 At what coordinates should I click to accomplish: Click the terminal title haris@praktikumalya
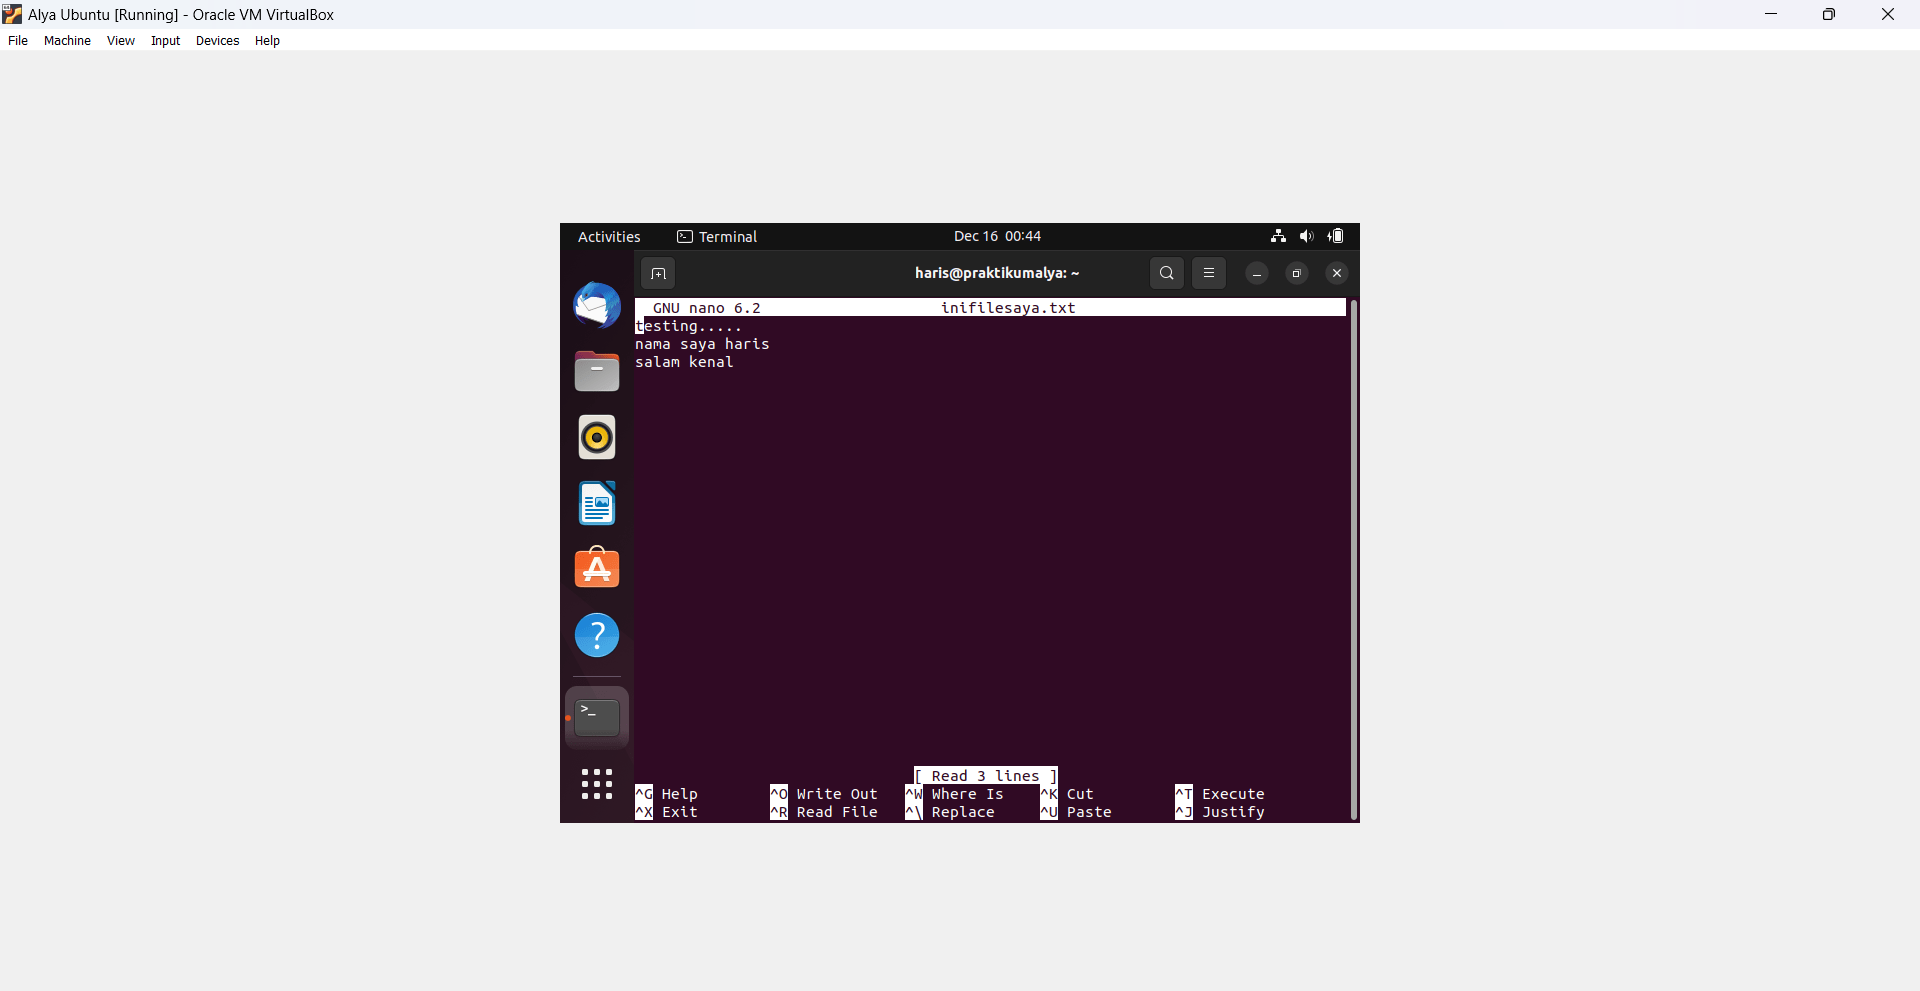click(x=997, y=273)
